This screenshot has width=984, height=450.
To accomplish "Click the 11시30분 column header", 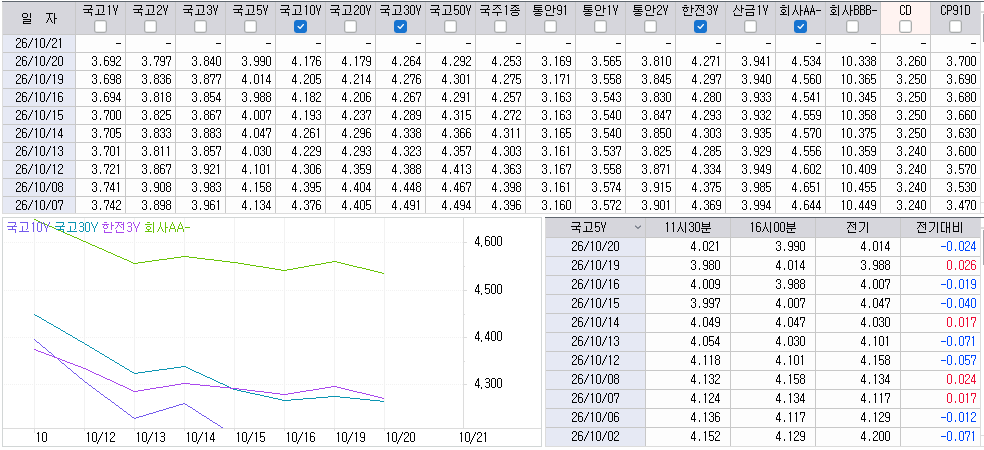I will coord(686,227).
